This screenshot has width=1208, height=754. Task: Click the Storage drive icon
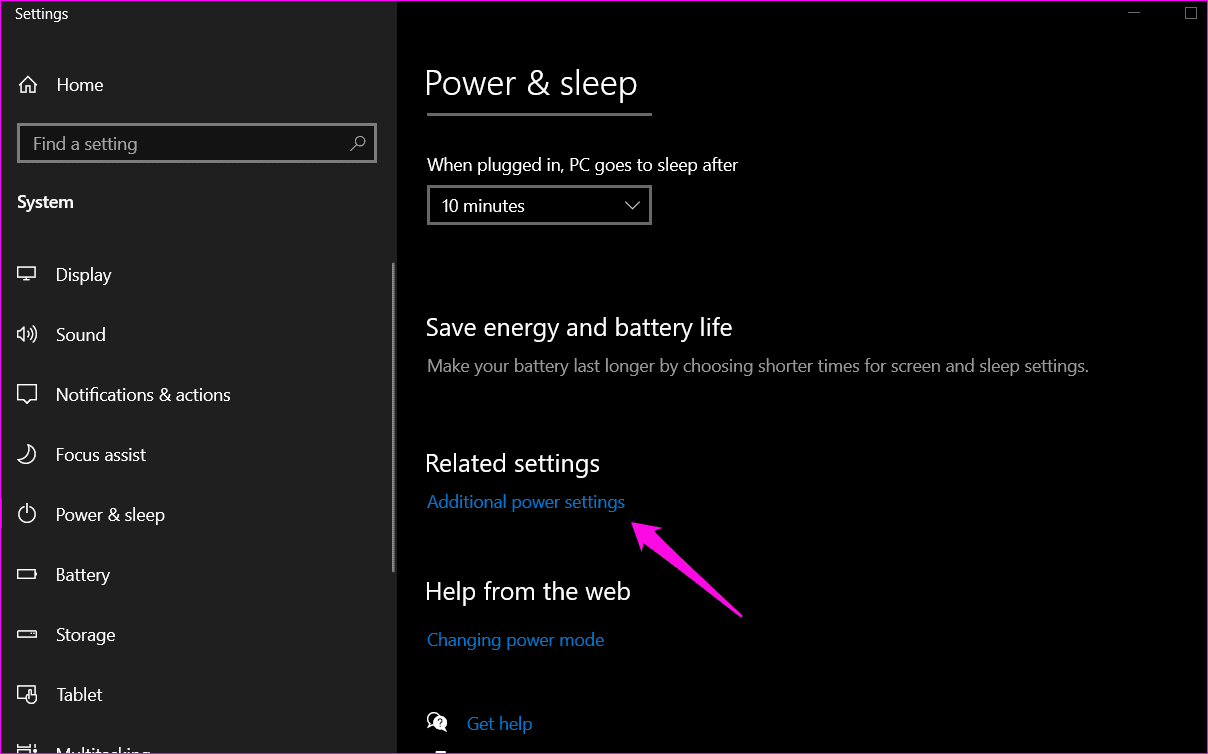27,635
